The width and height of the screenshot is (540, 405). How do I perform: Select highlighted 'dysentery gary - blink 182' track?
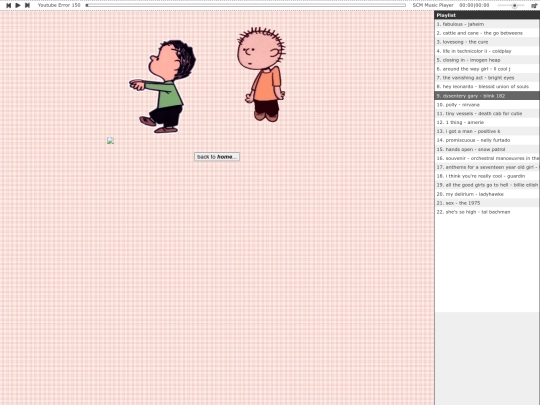(x=487, y=96)
